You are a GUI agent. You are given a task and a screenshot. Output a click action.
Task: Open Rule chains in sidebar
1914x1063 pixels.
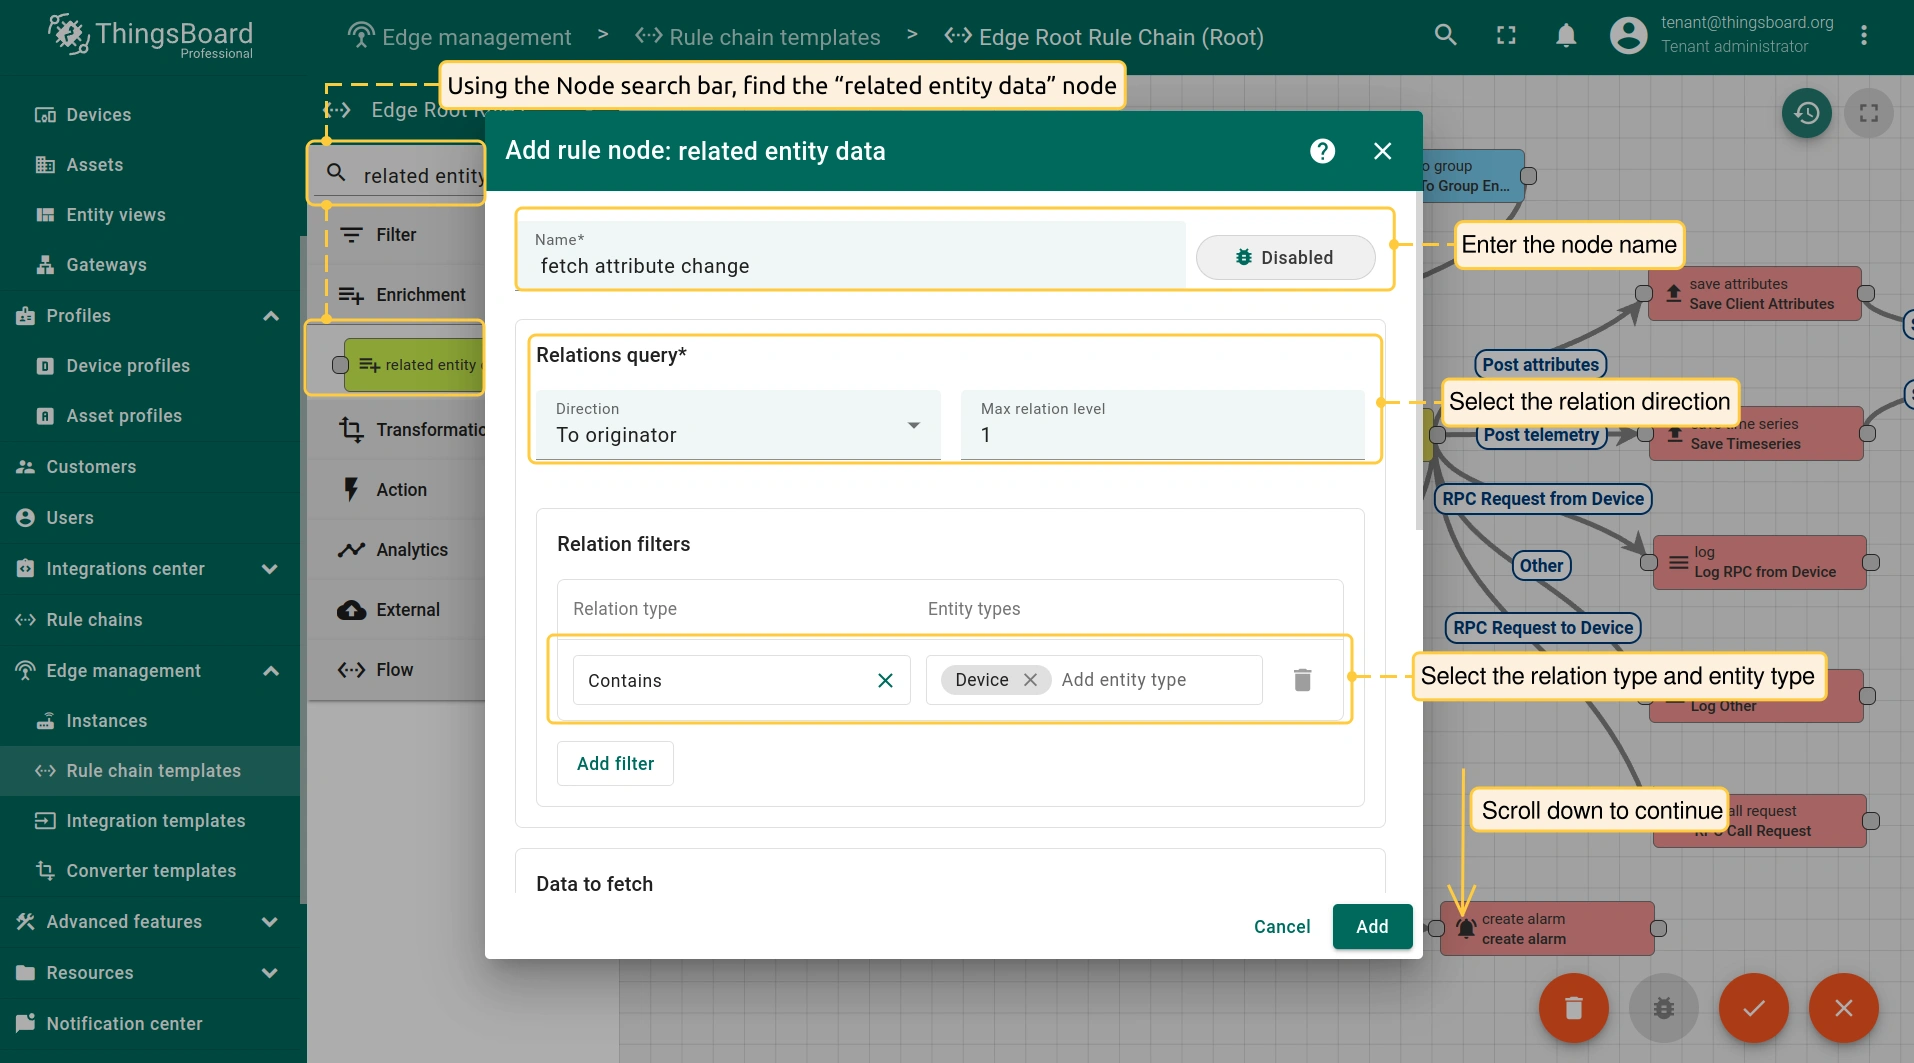tap(94, 620)
